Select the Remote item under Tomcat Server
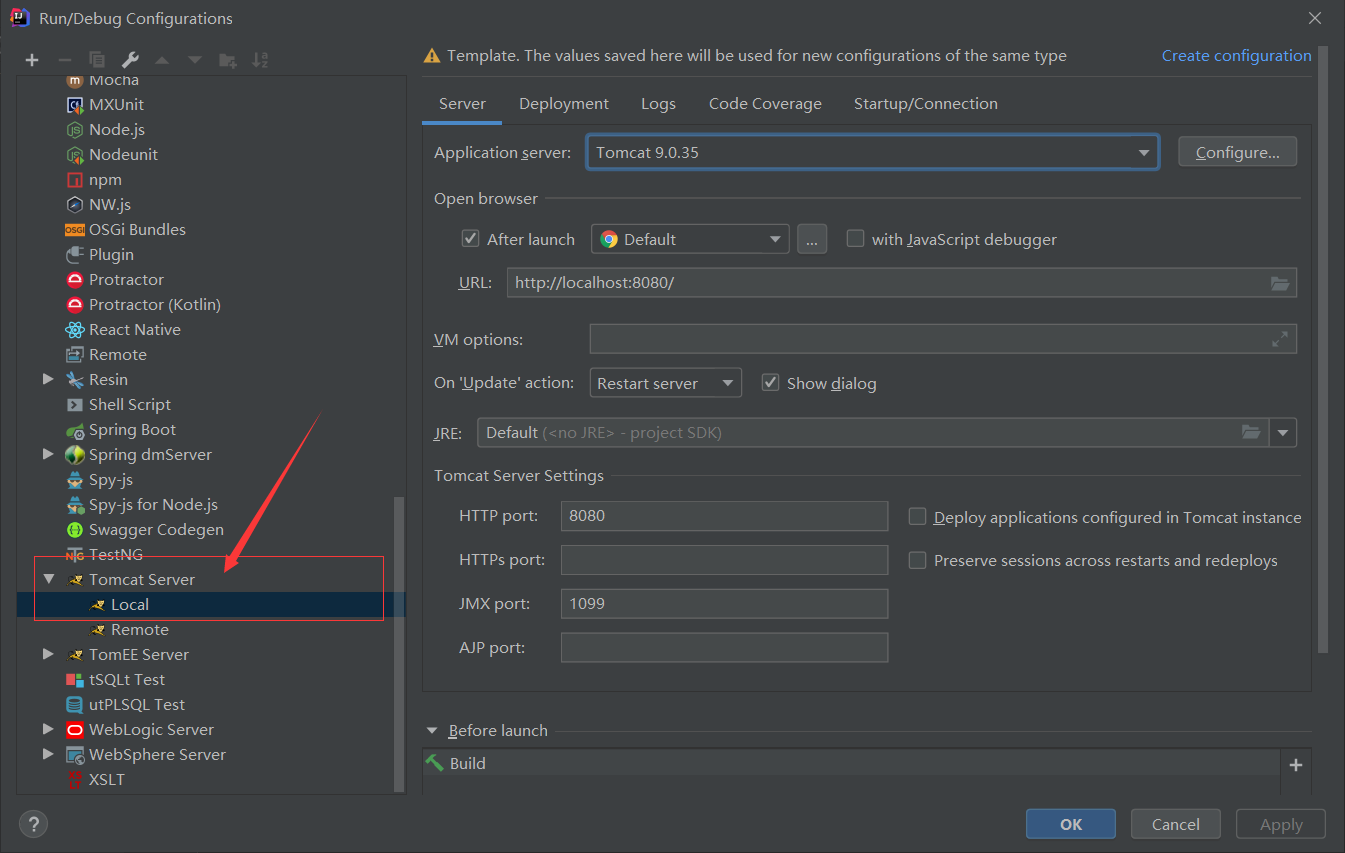 click(140, 629)
